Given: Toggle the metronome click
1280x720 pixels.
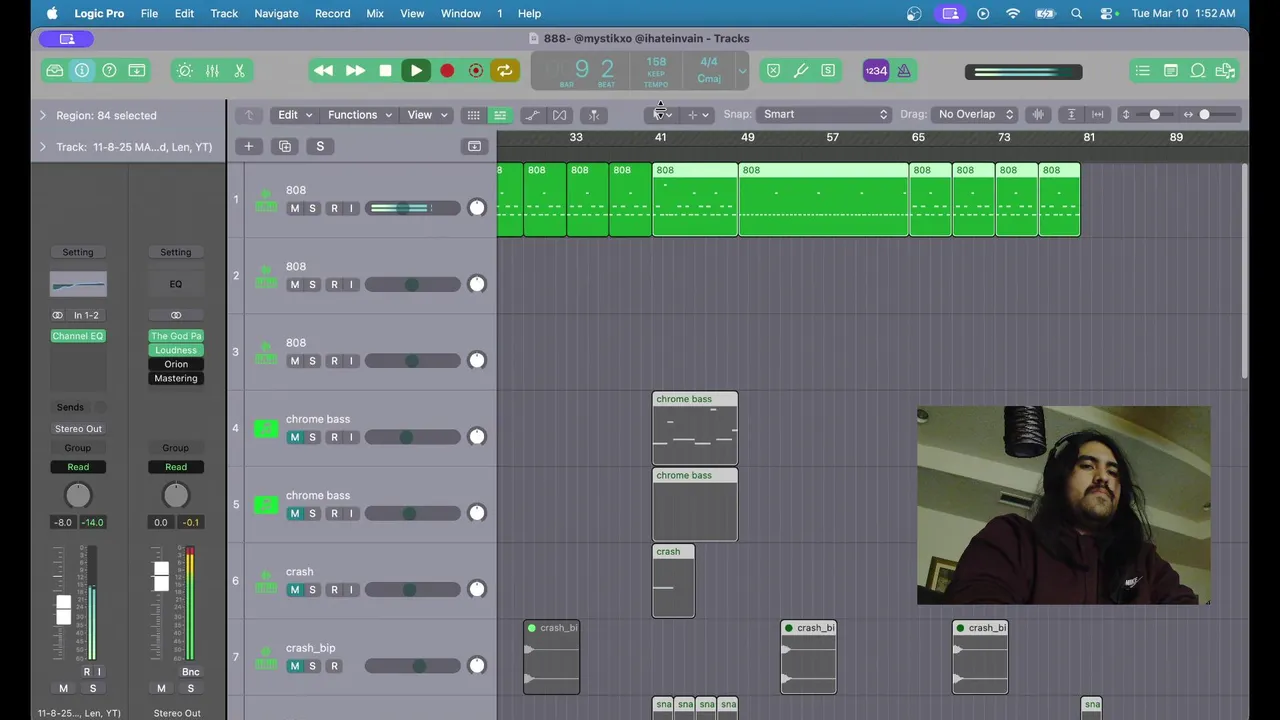Looking at the screenshot, I should coord(904,71).
